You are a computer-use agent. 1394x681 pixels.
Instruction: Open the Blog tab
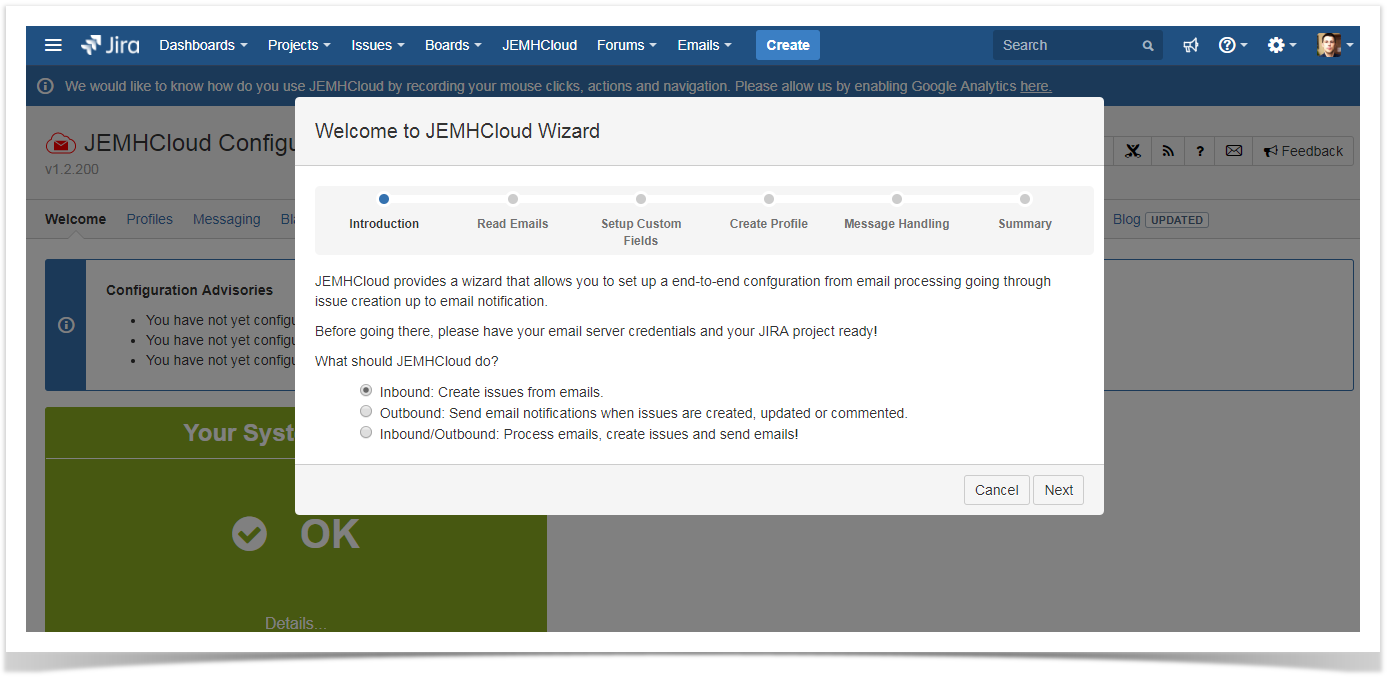[x=1126, y=219]
